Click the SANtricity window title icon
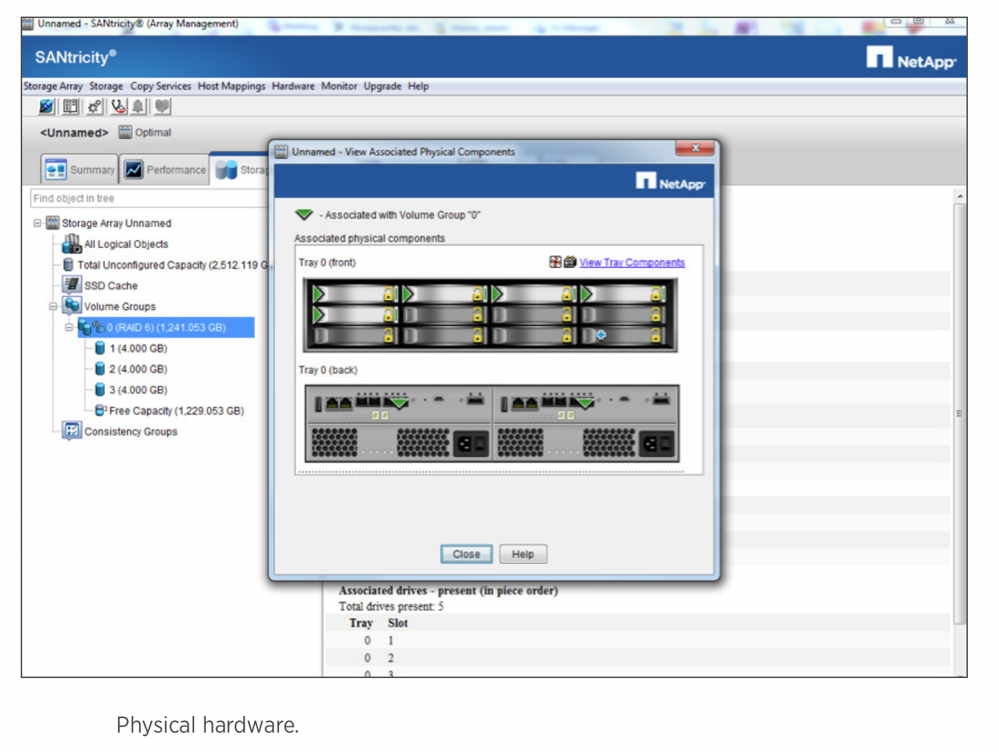Screen dimensions: 999x752 [27, 24]
